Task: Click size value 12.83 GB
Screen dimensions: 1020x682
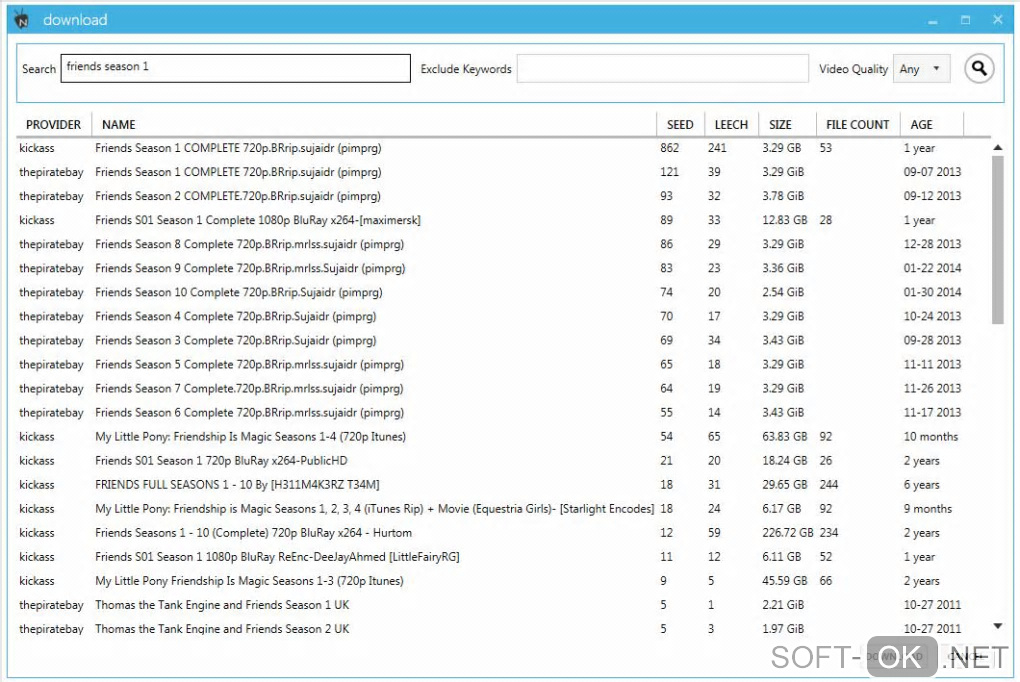Action: [785, 220]
